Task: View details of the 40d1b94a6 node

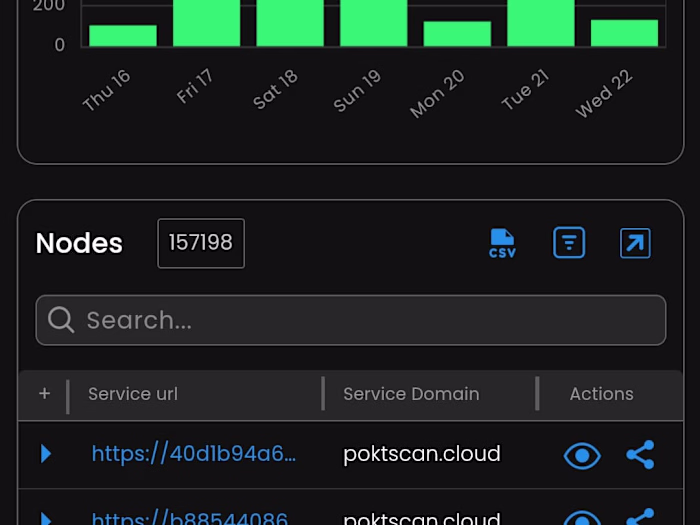Action: point(582,455)
